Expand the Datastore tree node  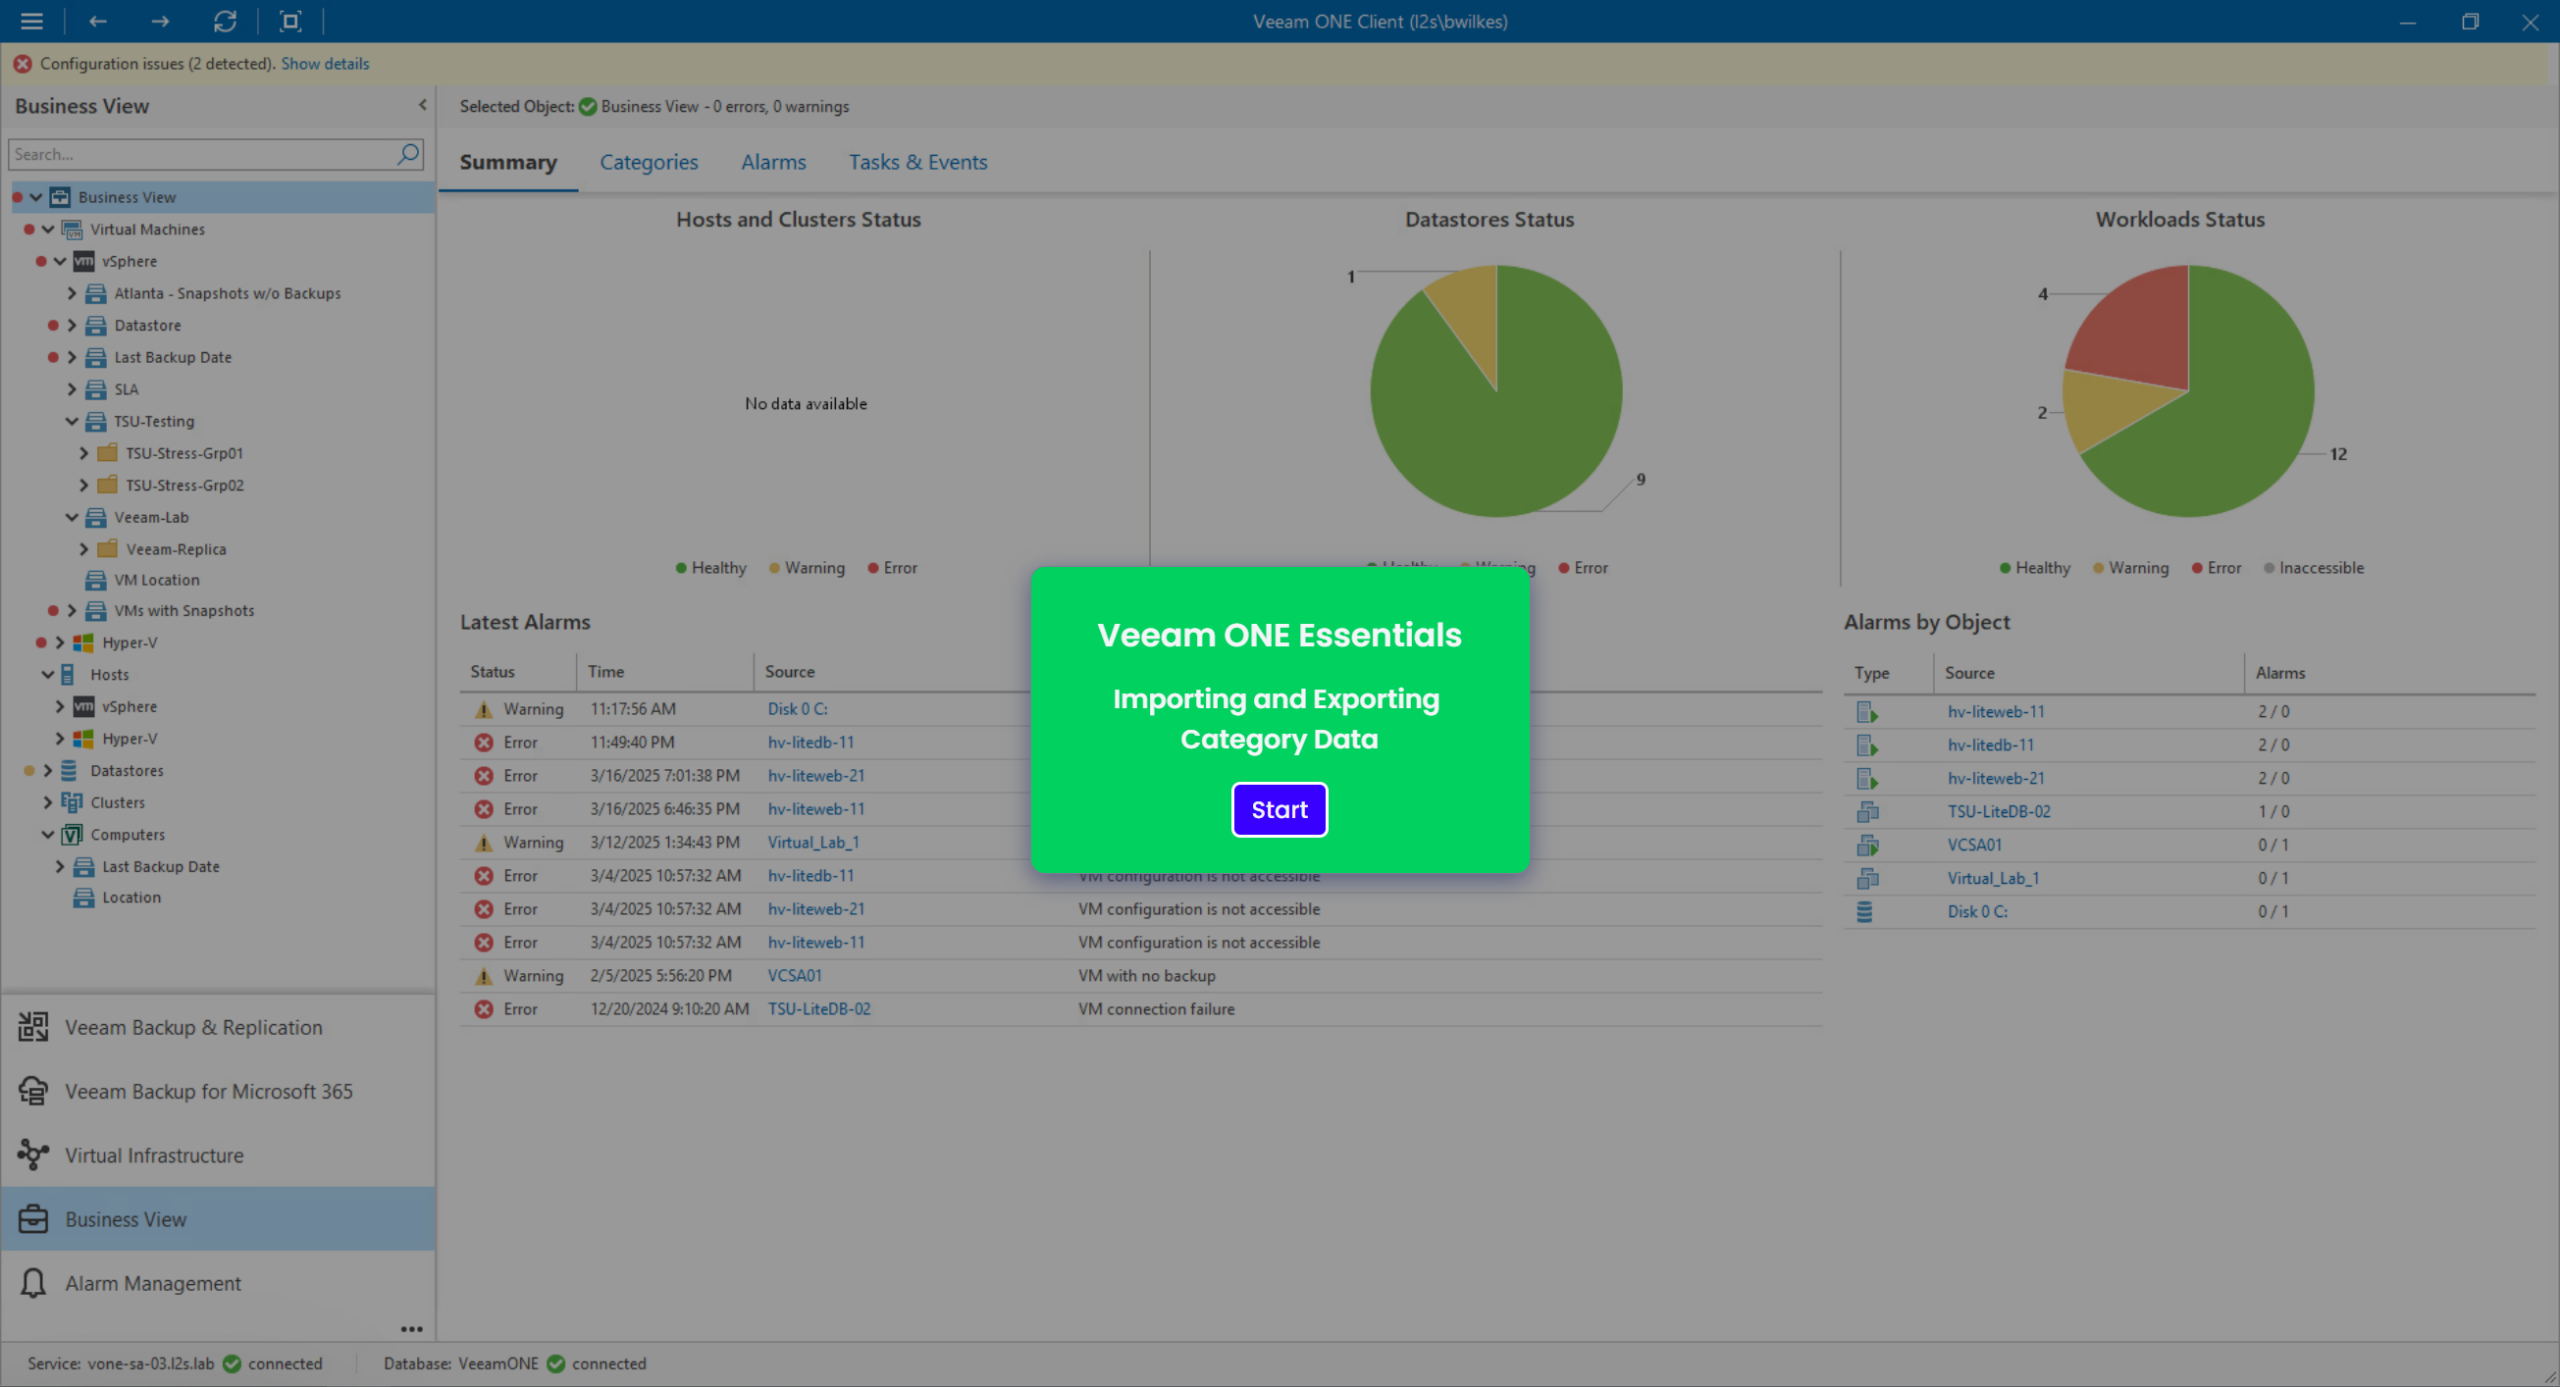[x=72, y=325]
